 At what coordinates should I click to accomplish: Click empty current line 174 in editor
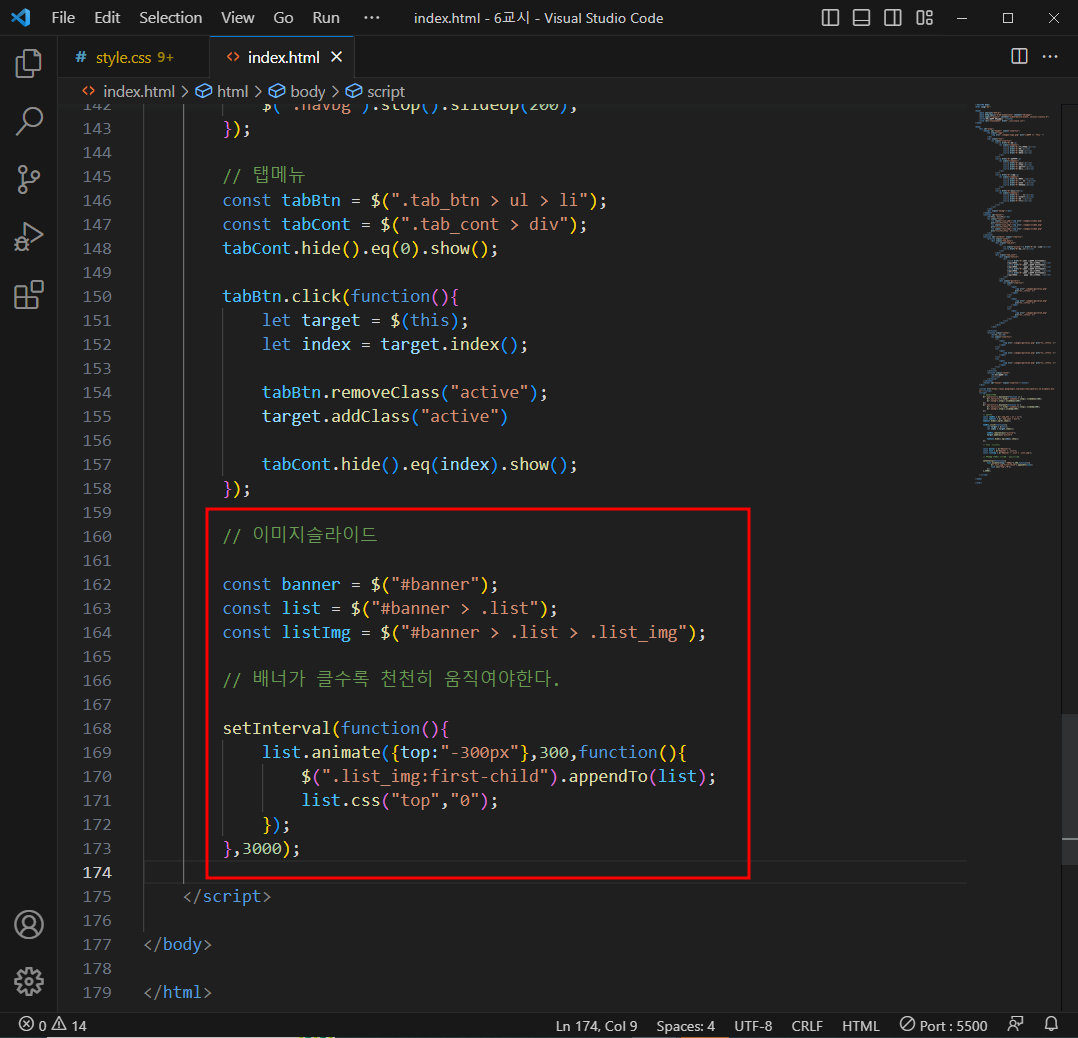coord(555,873)
